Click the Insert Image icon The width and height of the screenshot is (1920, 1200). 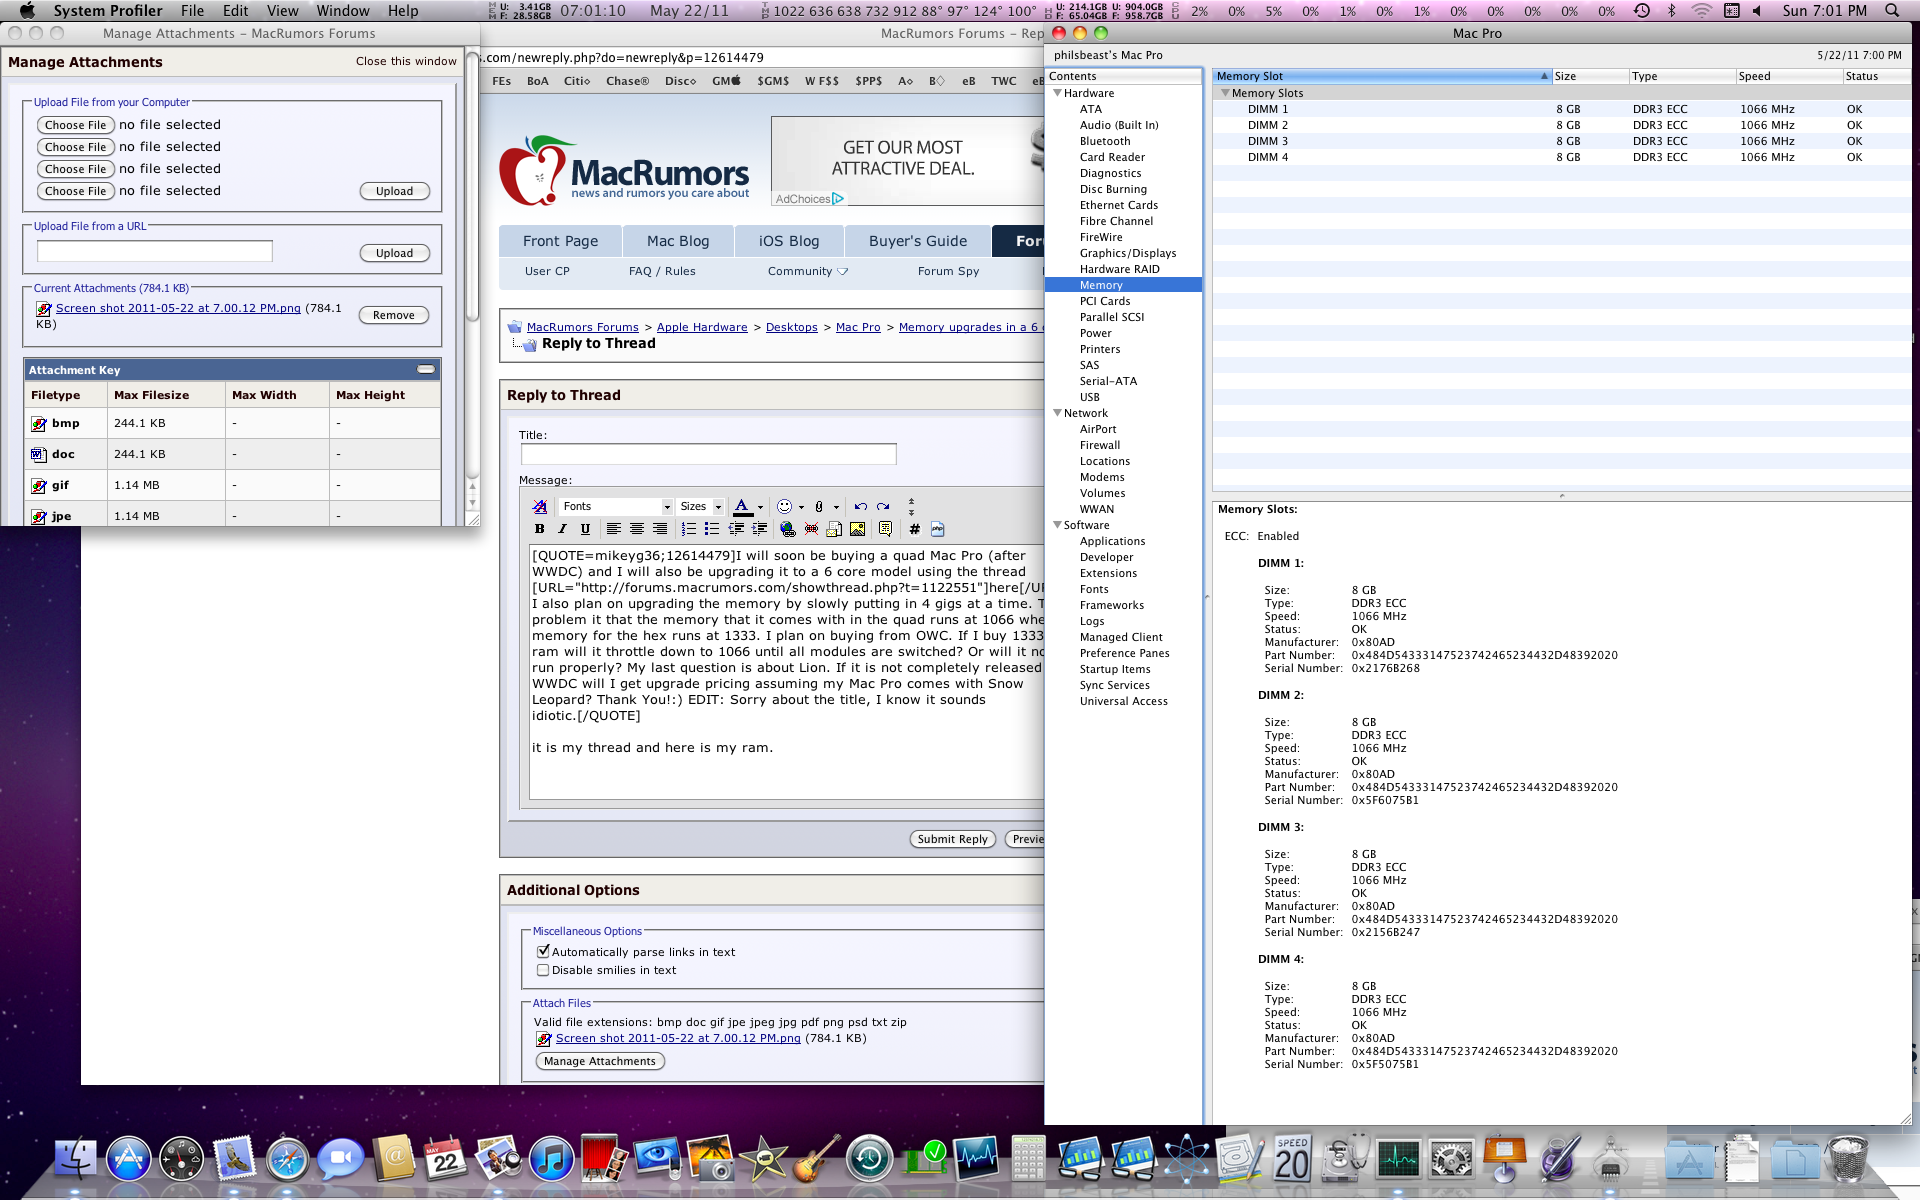pyautogui.click(x=857, y=529)
